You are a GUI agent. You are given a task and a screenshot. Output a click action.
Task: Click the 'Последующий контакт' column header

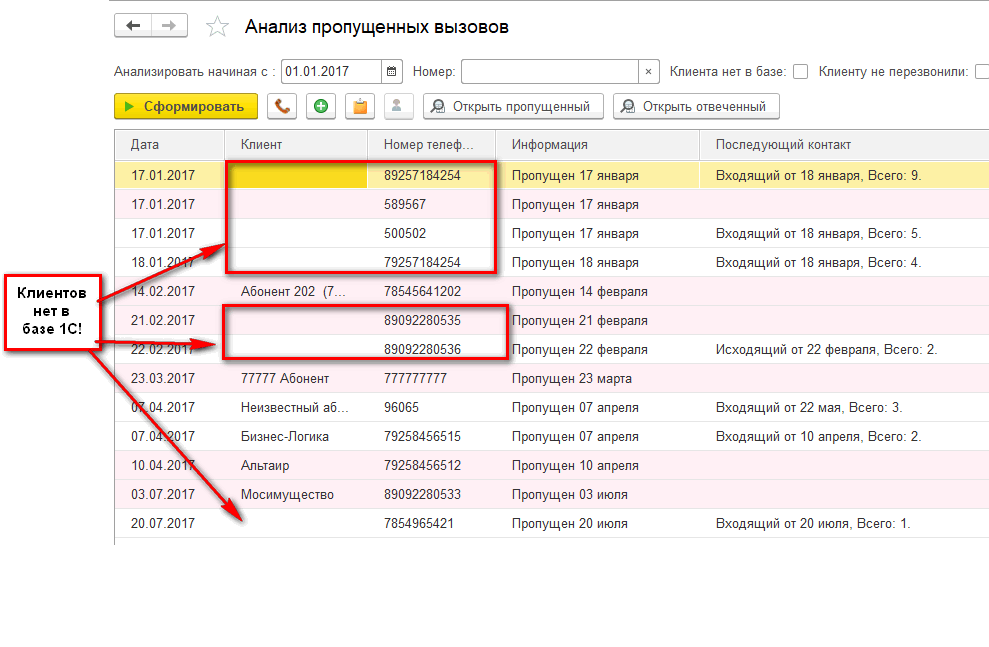(783, 145)
